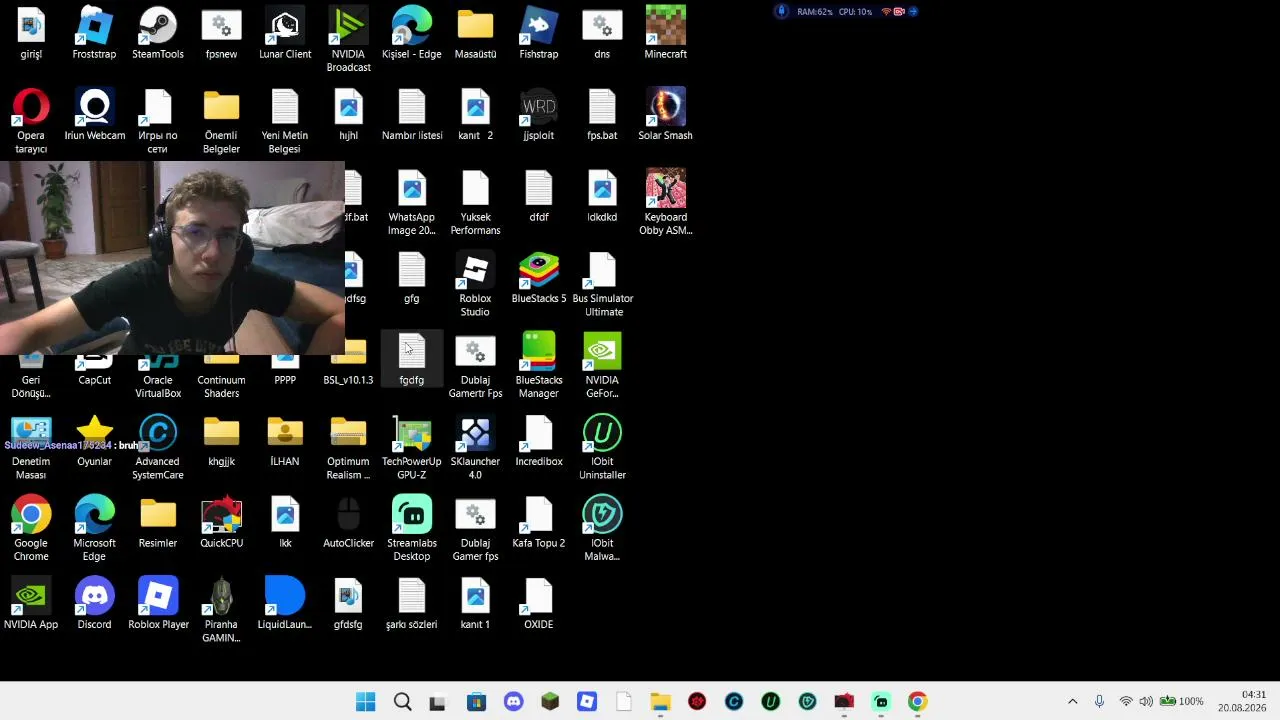
Task: Select the fps.bat file icon
Action: tap(602, 115)
